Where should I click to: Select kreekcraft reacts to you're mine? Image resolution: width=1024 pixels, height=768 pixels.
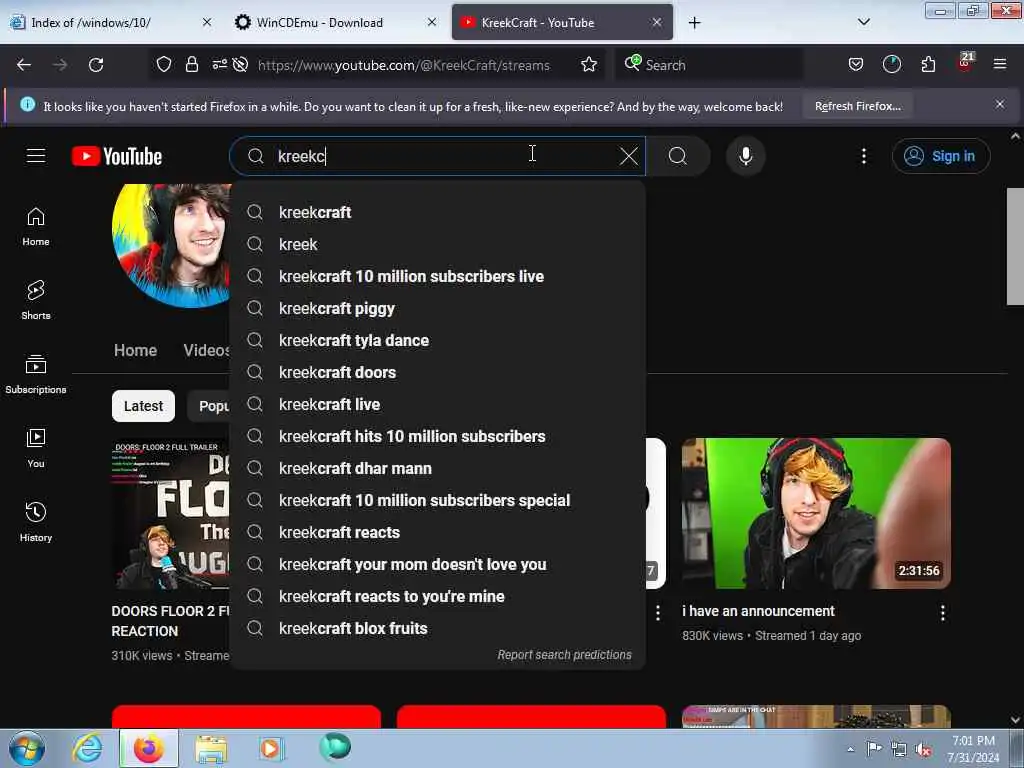click(x=438, y=596)
